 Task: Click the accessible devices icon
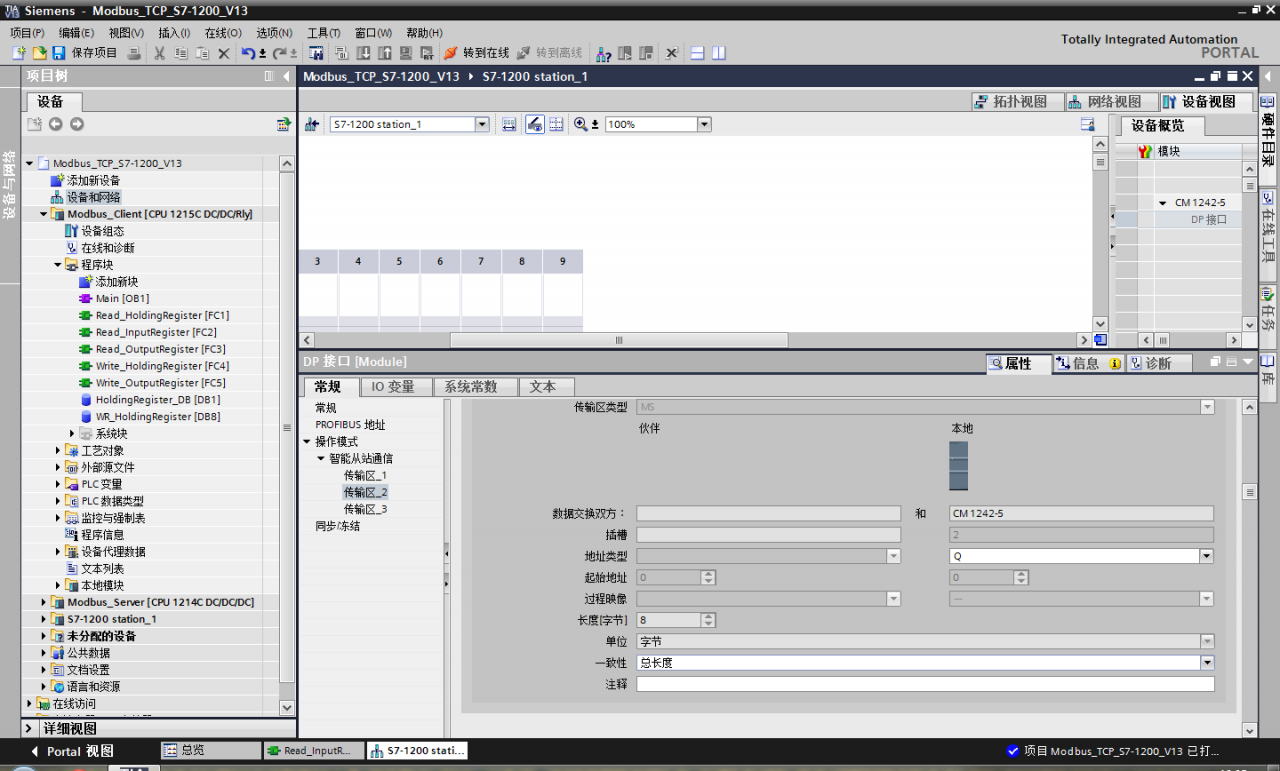pyautogui.click(x=603, y=53)
